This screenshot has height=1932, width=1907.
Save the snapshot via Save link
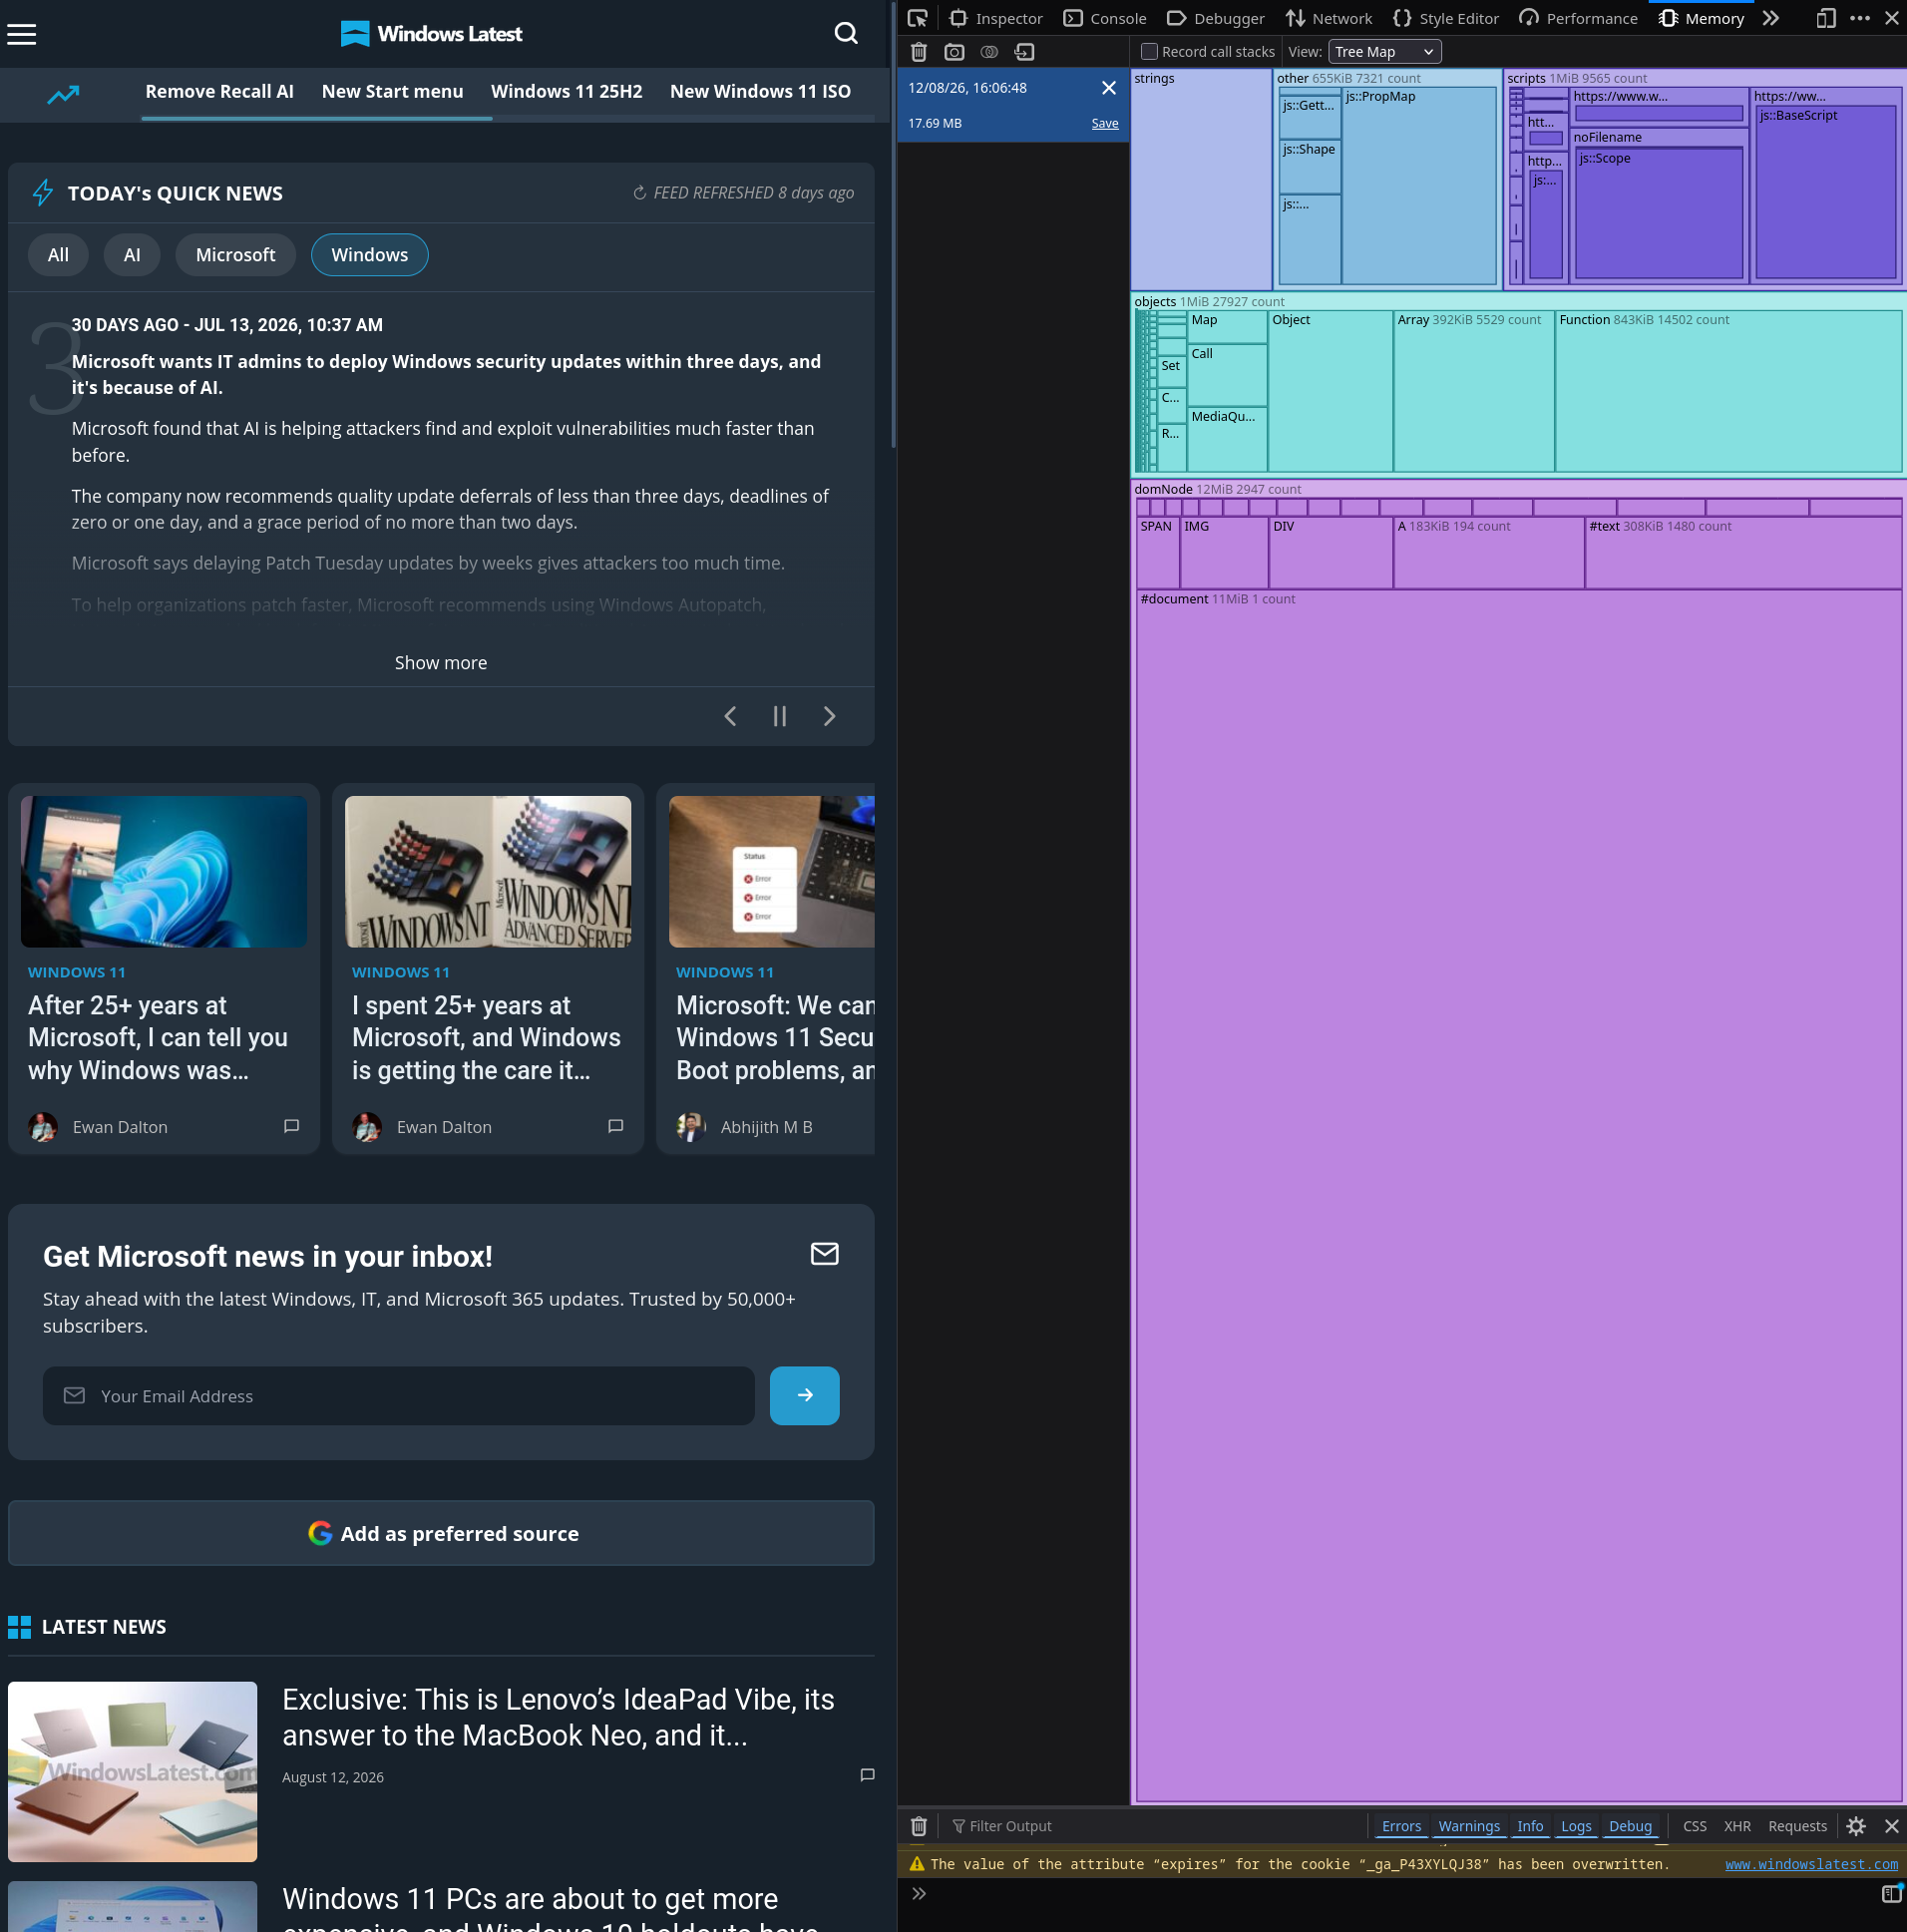pos(1104,123)
